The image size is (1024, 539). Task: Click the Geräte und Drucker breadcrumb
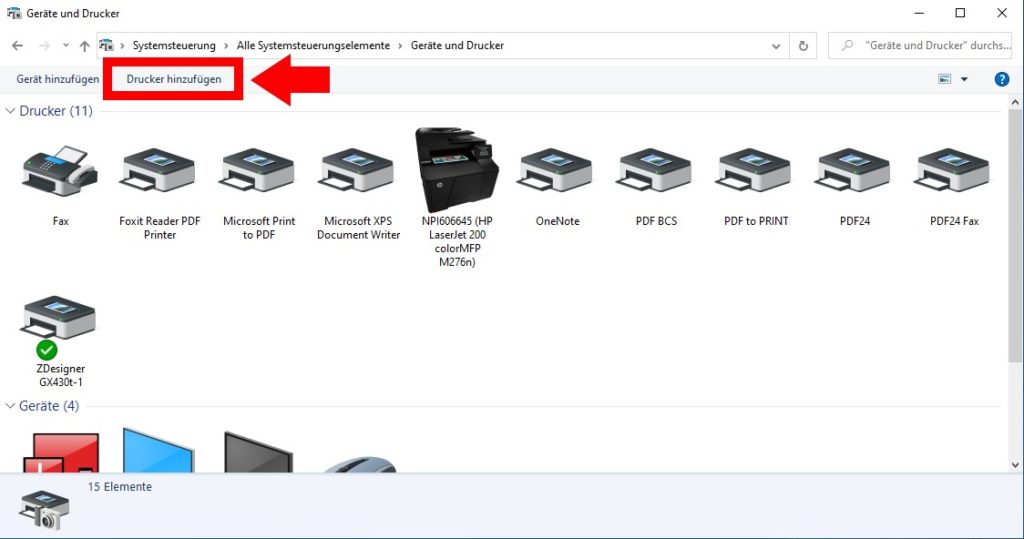[457, 46]
